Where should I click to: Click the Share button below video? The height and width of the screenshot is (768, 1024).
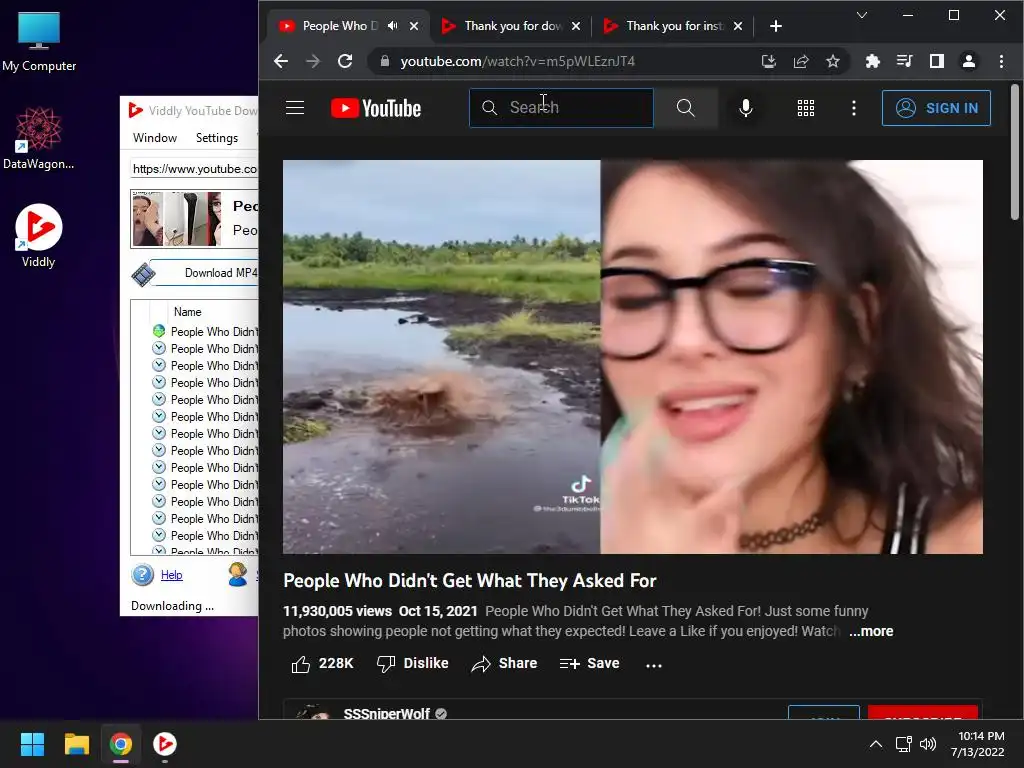click(504, 664)
